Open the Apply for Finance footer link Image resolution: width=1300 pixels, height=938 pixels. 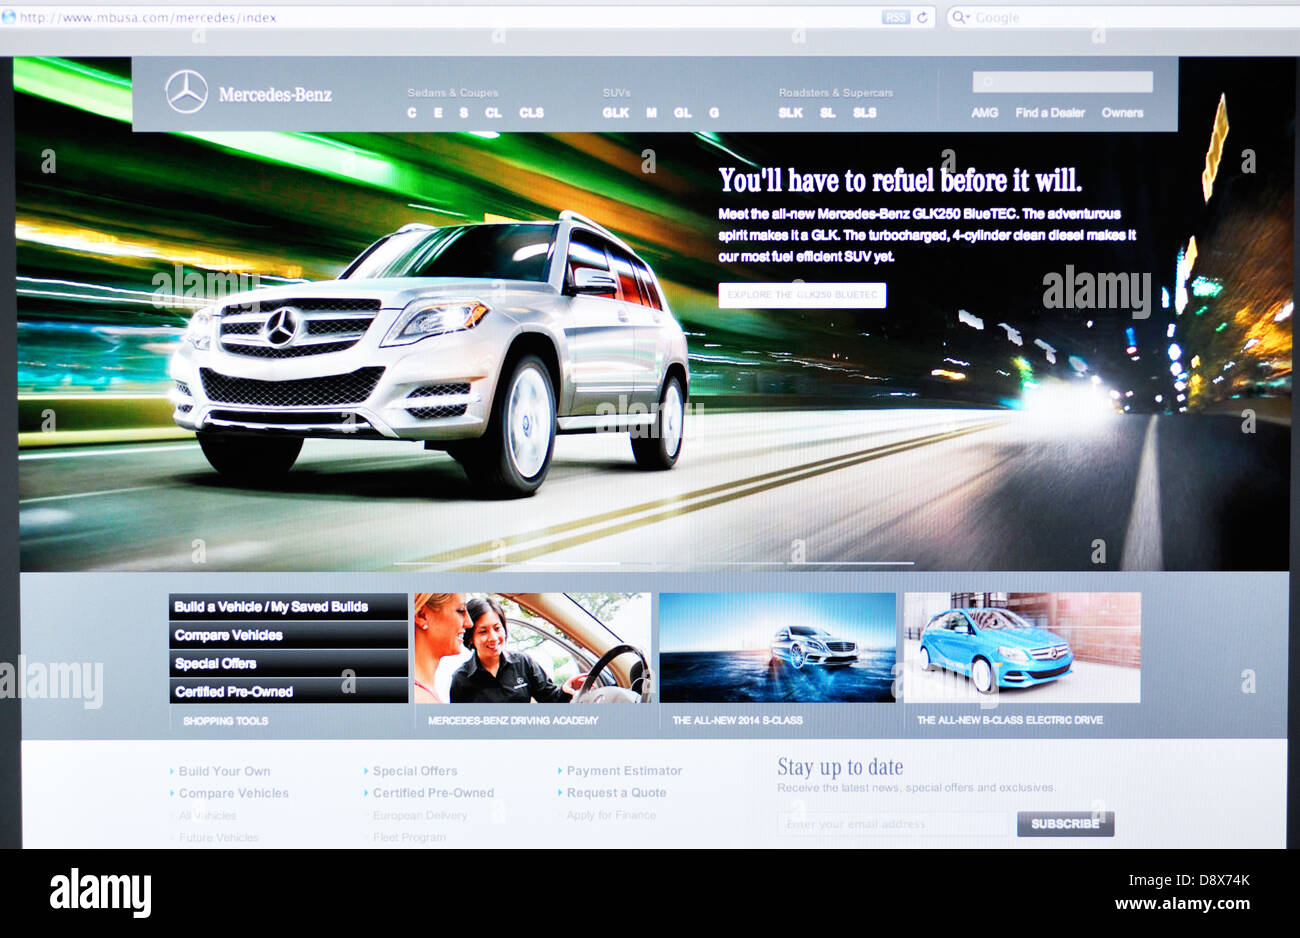(611, 815)
